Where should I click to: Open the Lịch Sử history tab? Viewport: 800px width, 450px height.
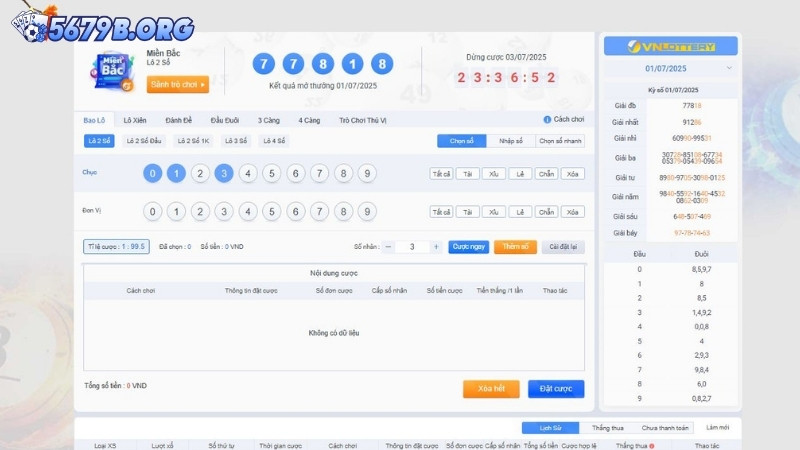(550, 428)
